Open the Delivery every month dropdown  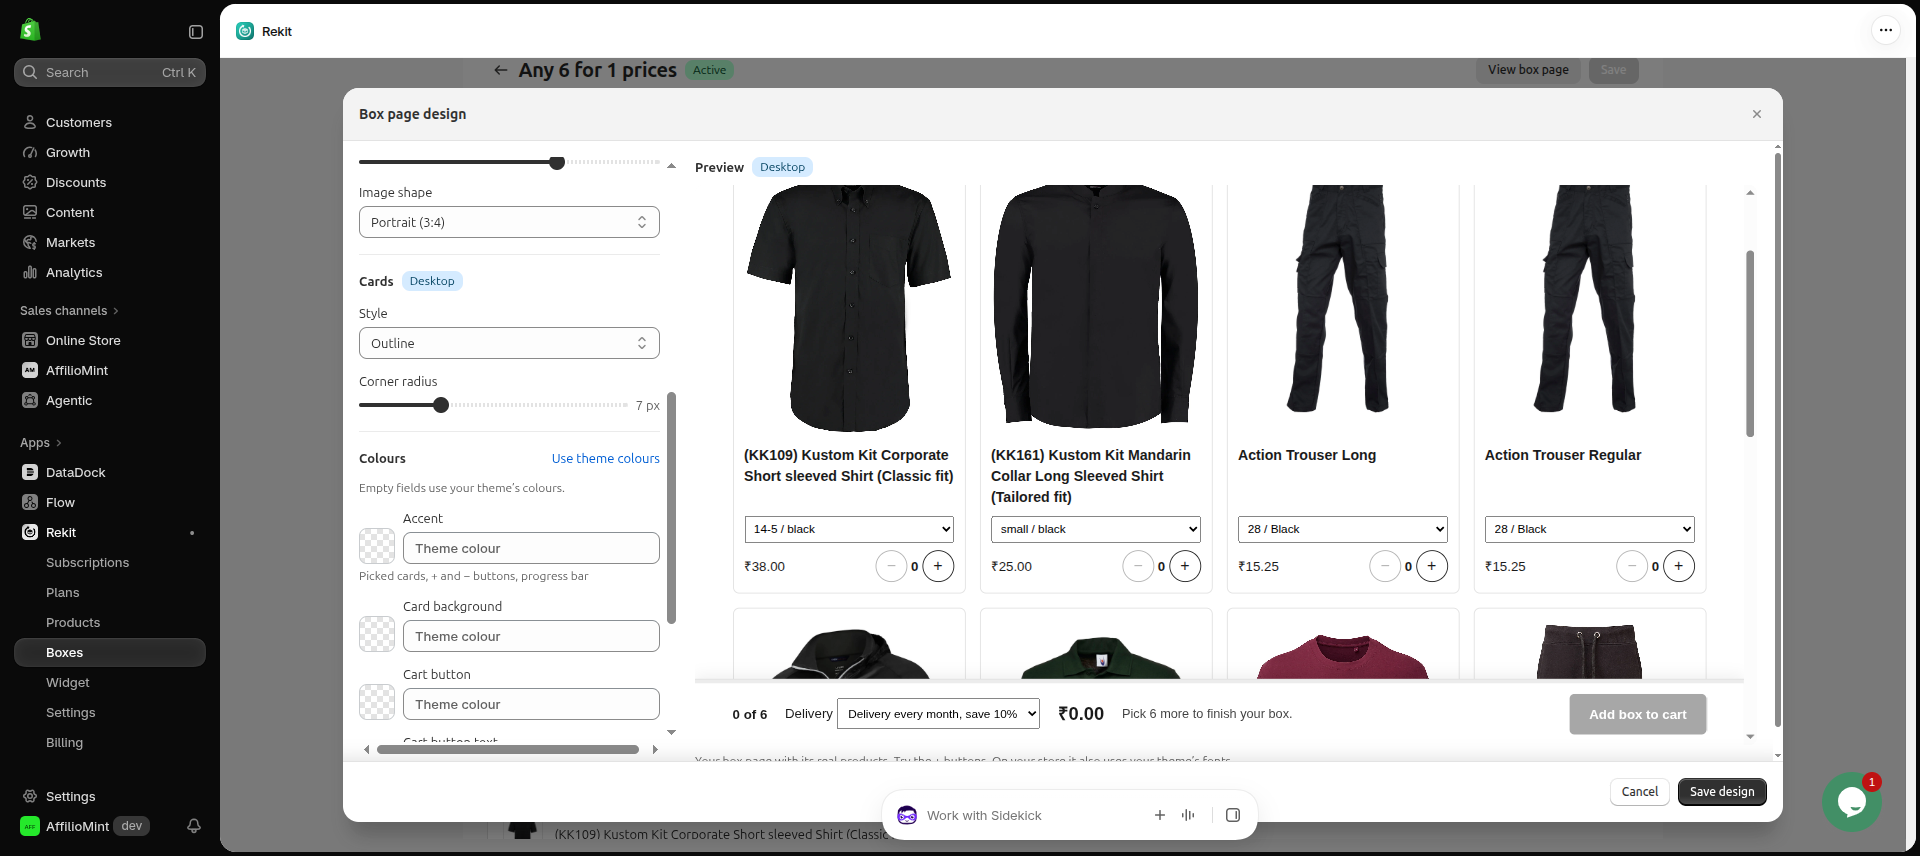click(938, 714)
